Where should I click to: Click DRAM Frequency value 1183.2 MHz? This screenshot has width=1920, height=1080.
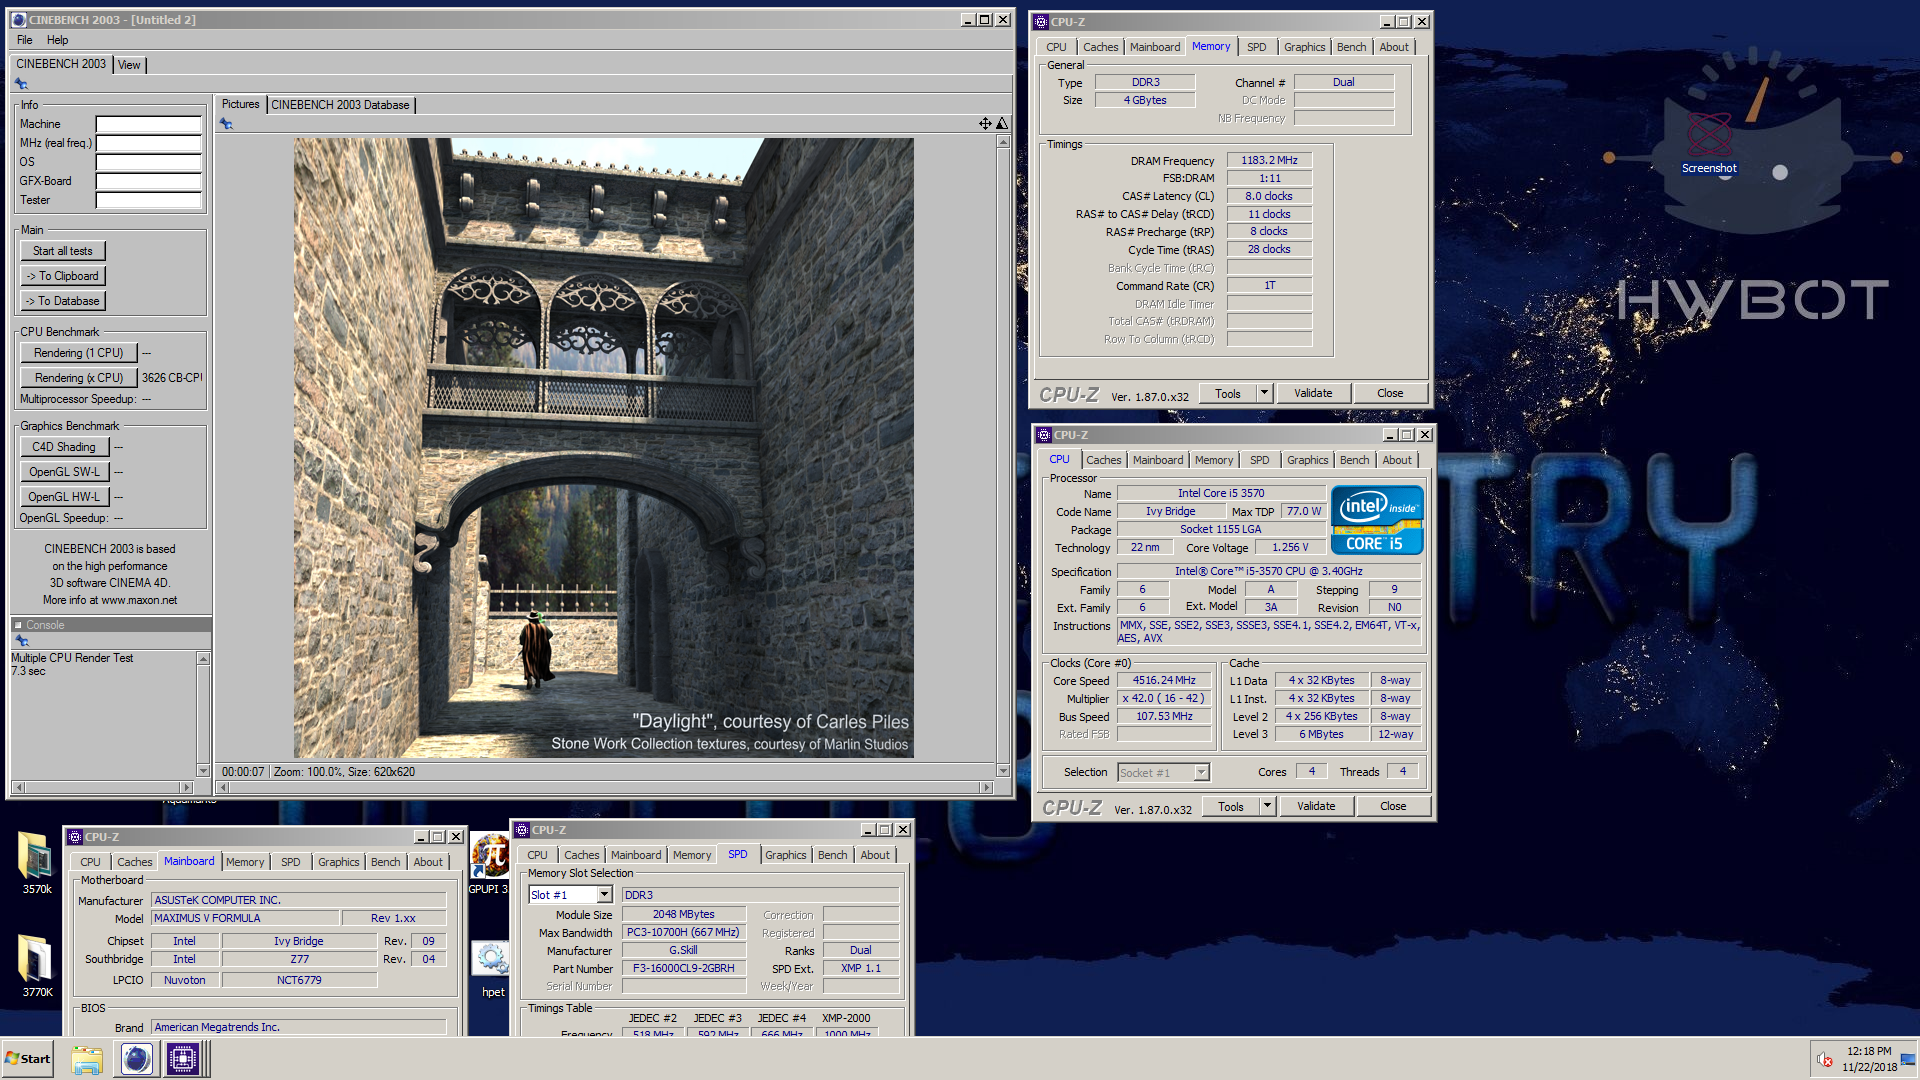coord(1269,160)
